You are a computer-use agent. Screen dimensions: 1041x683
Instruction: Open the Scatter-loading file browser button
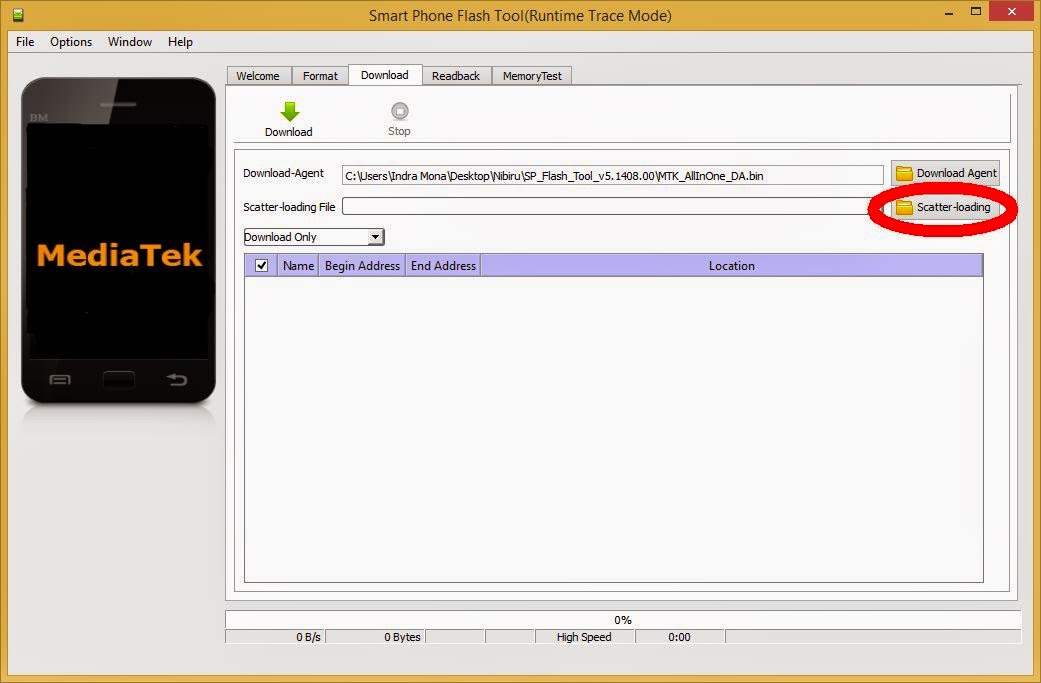click(x=945, y=207)
